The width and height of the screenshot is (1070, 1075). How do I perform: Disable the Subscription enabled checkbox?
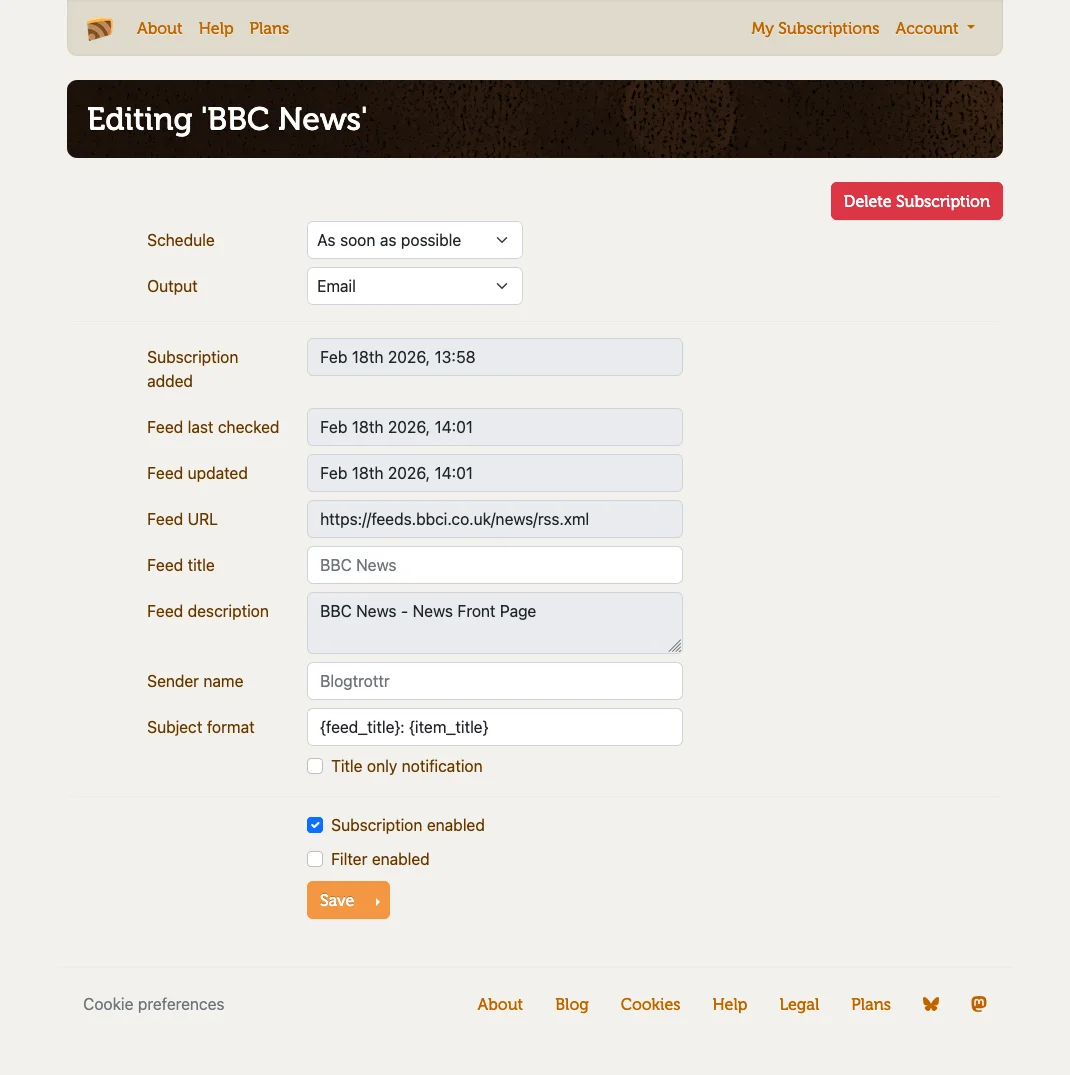point(315,825)
